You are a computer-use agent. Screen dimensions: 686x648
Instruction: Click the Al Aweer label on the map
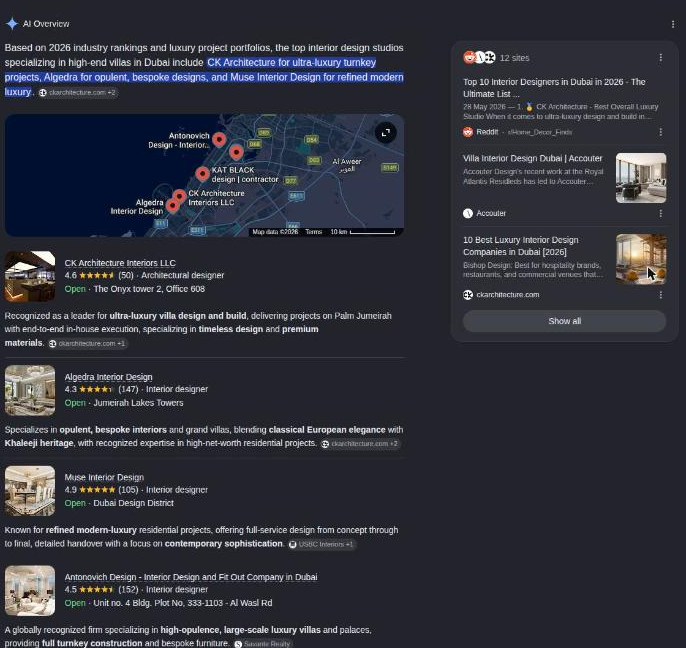[347, 165]
